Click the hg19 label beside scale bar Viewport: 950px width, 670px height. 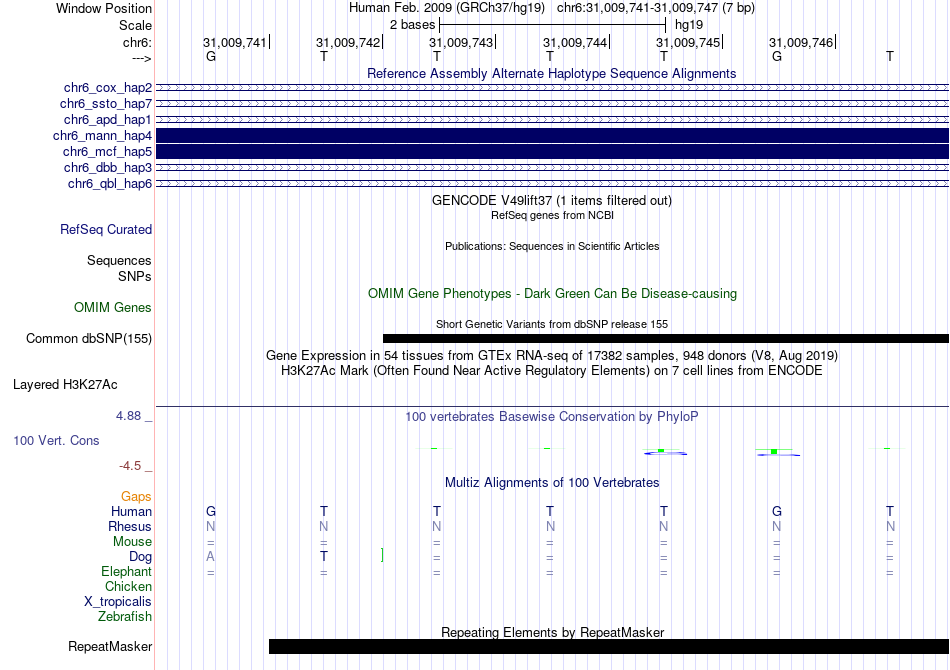pyautogui.click(x=689, y=25)
